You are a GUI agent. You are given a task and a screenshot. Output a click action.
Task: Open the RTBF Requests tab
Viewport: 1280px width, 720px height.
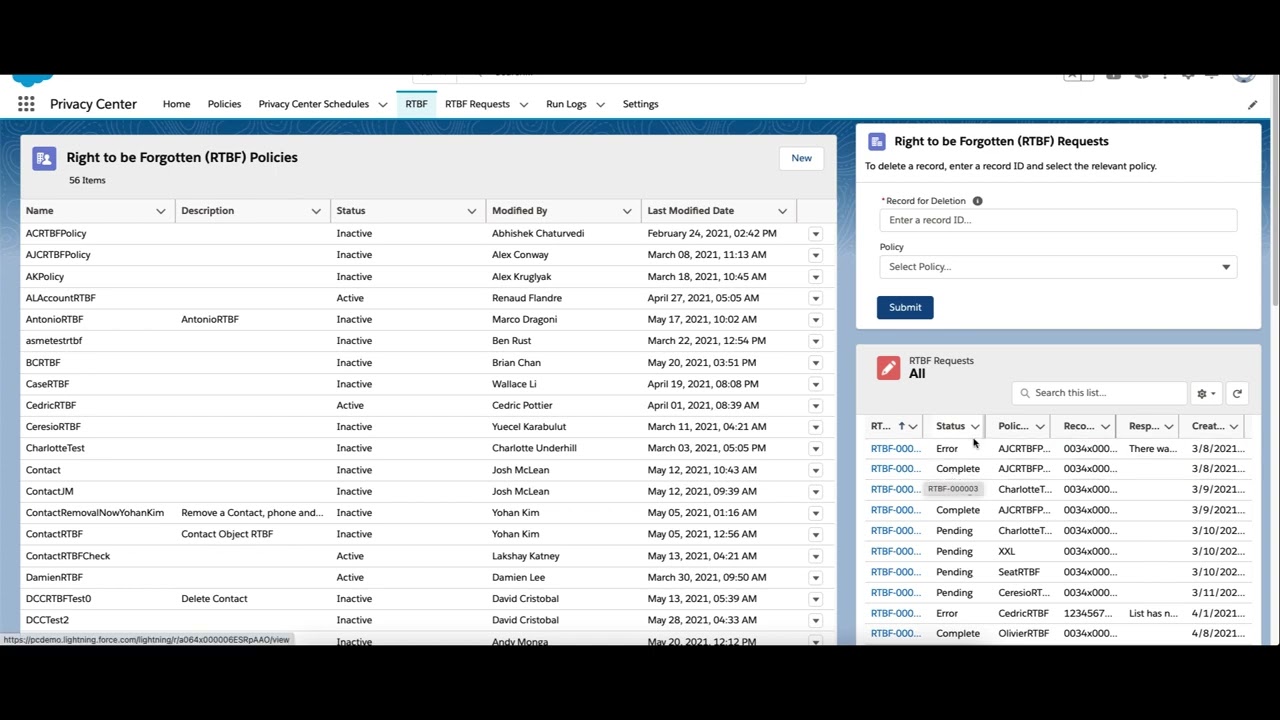477,104
